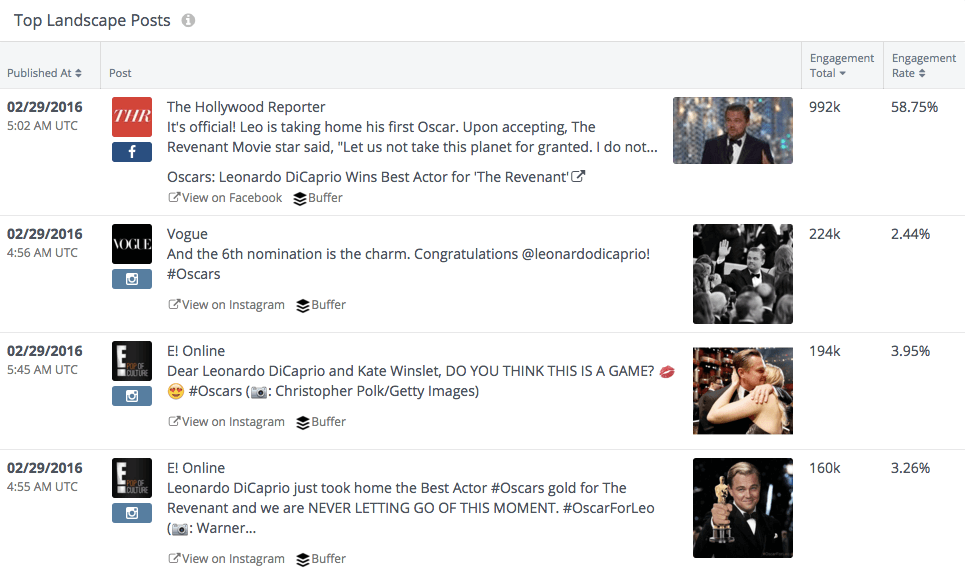This screenshot has height=572, width=965.
Task: Click The Hollywood Reporter name
Action: point(246,107)
